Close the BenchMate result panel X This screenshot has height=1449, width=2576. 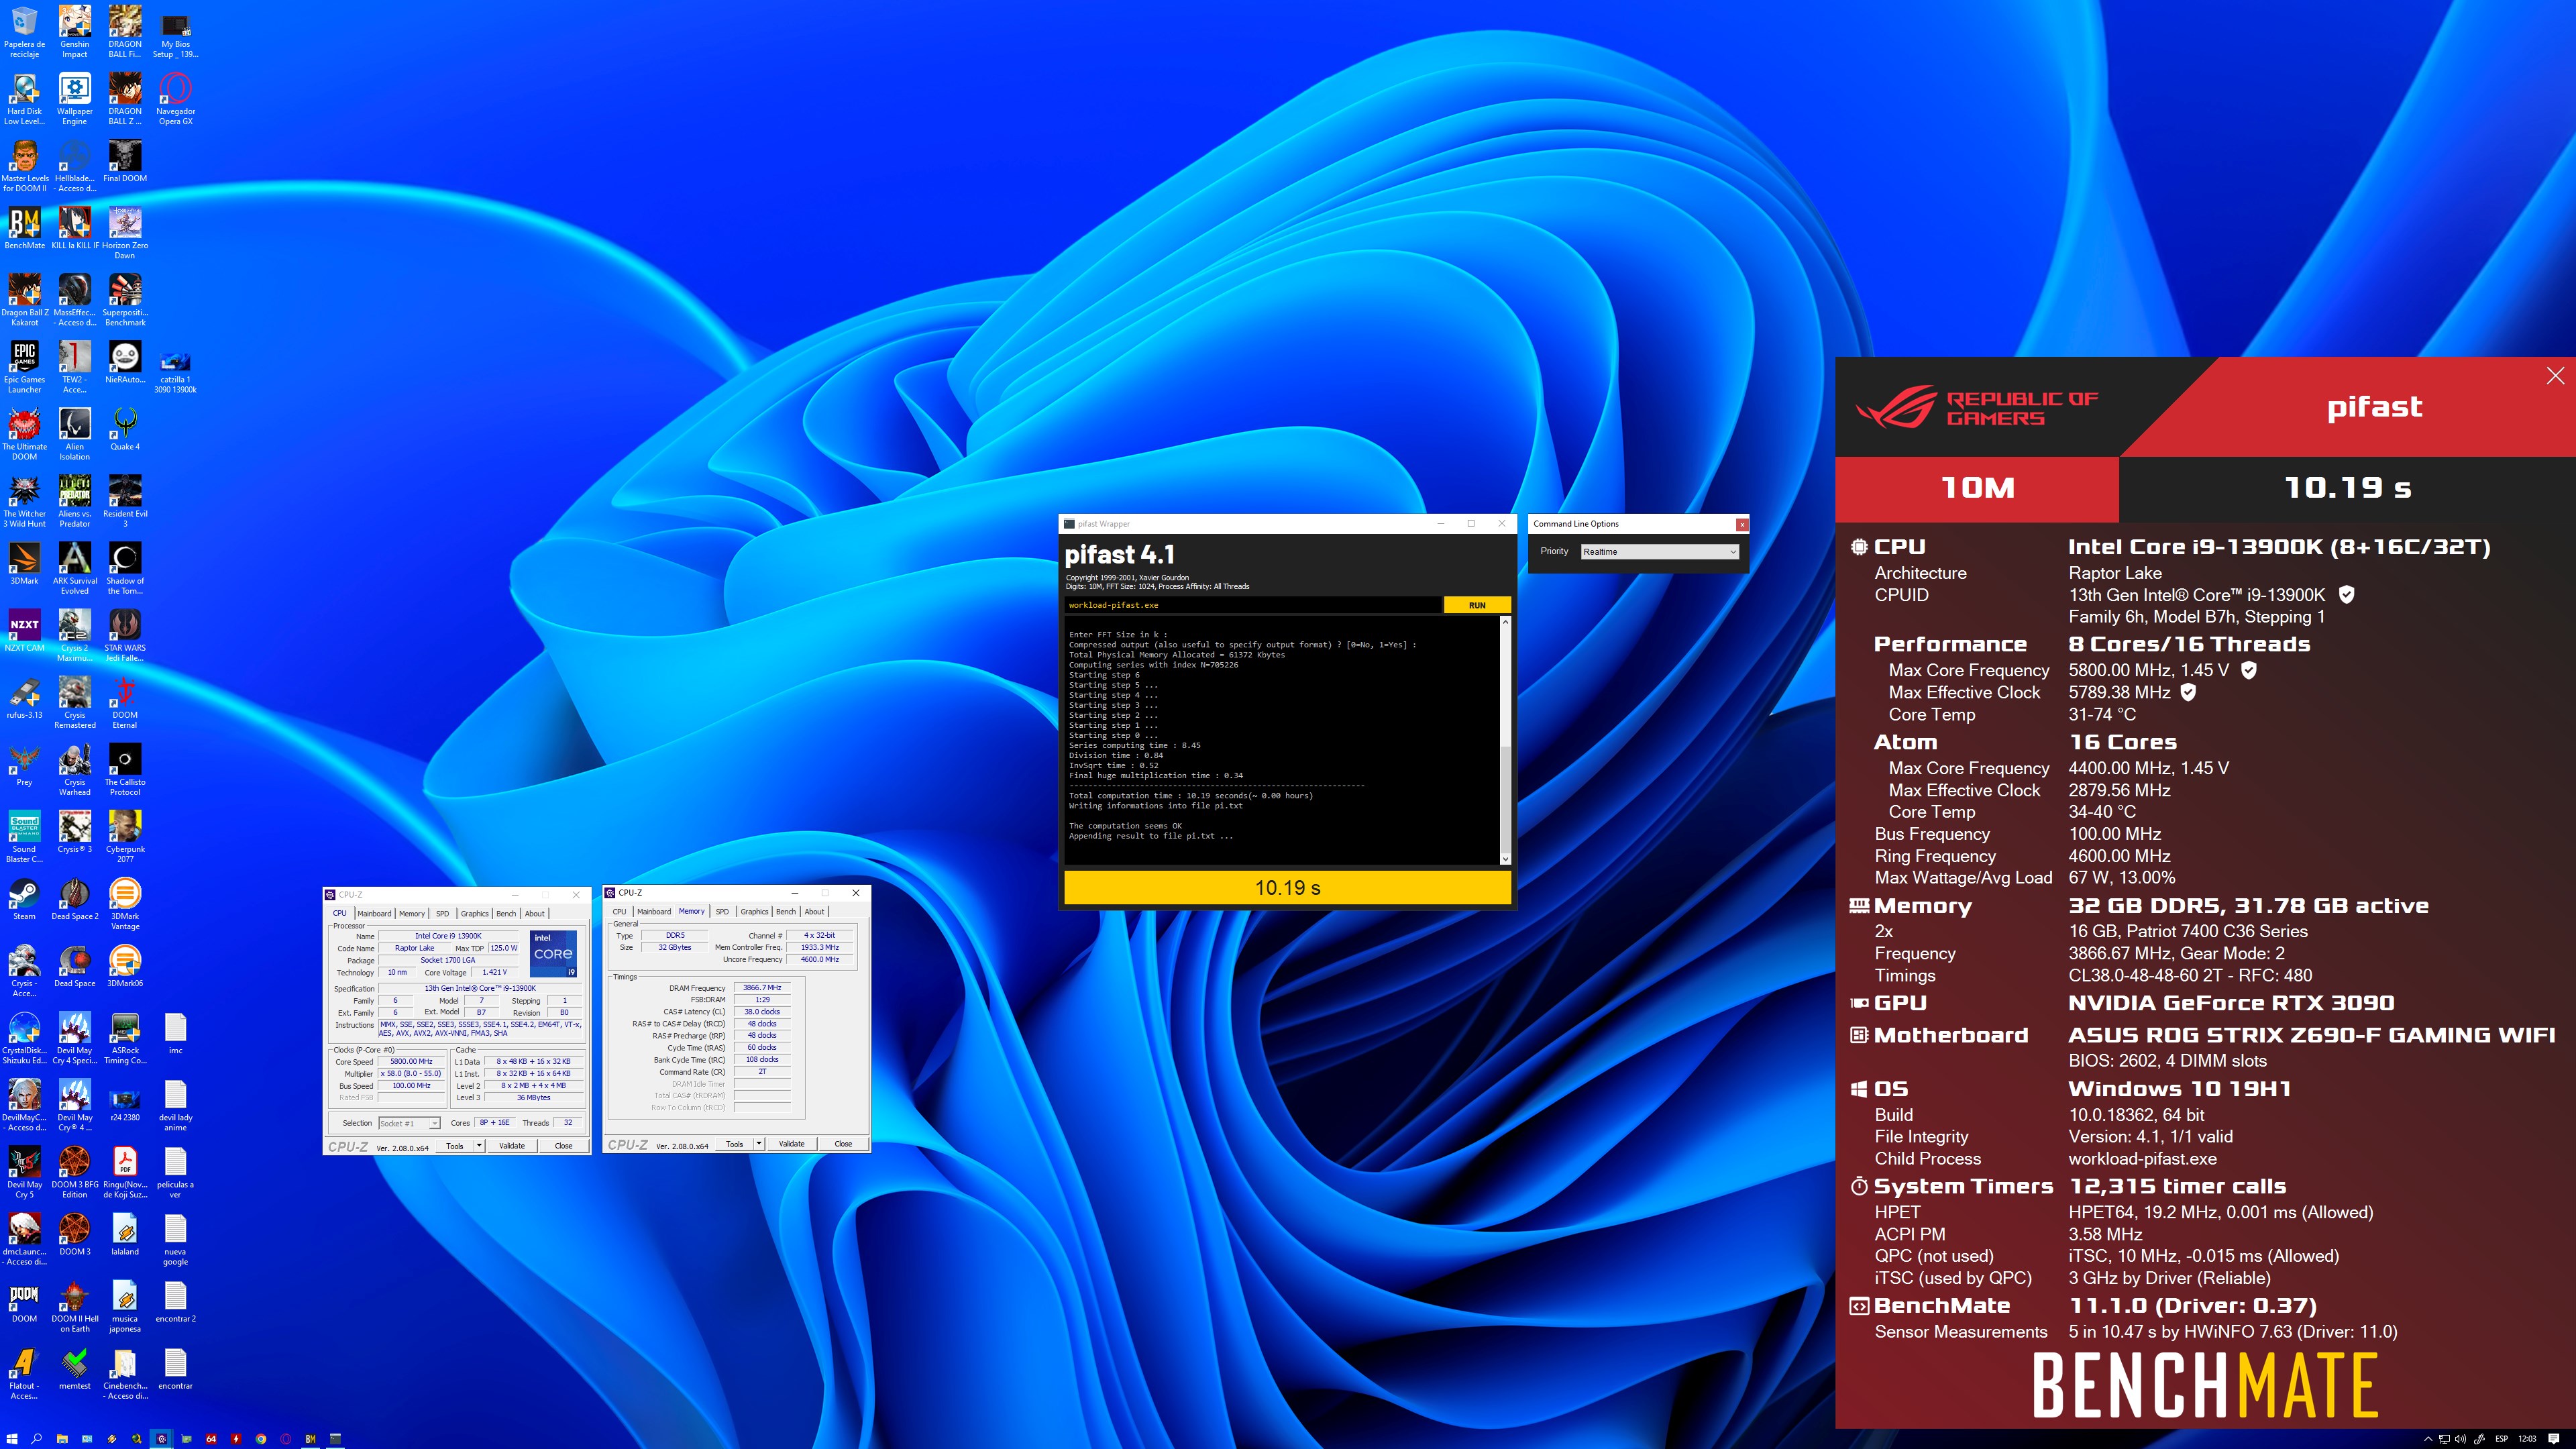[x=2555, y=376]
